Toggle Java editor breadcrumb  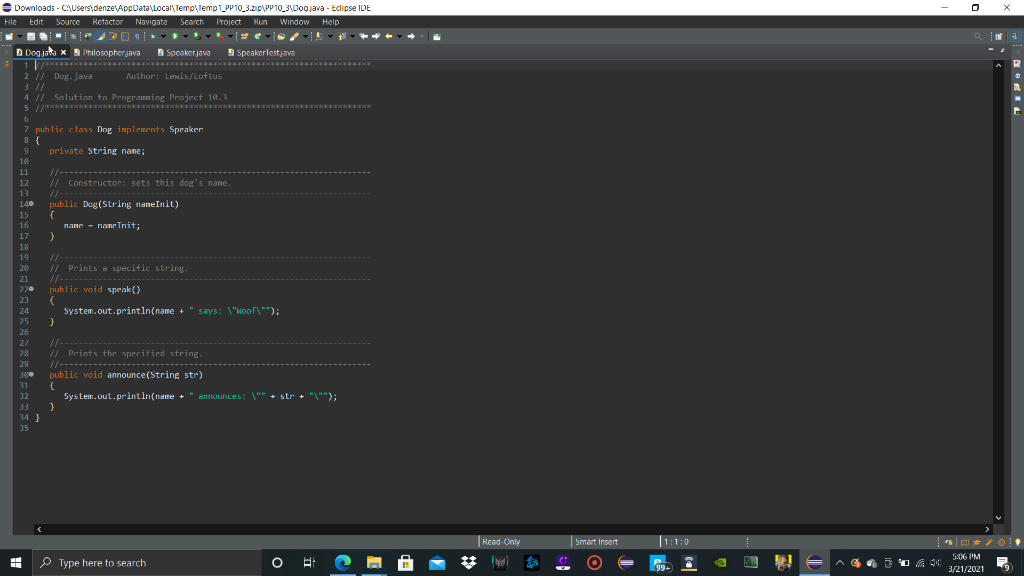tap(88, 37)
